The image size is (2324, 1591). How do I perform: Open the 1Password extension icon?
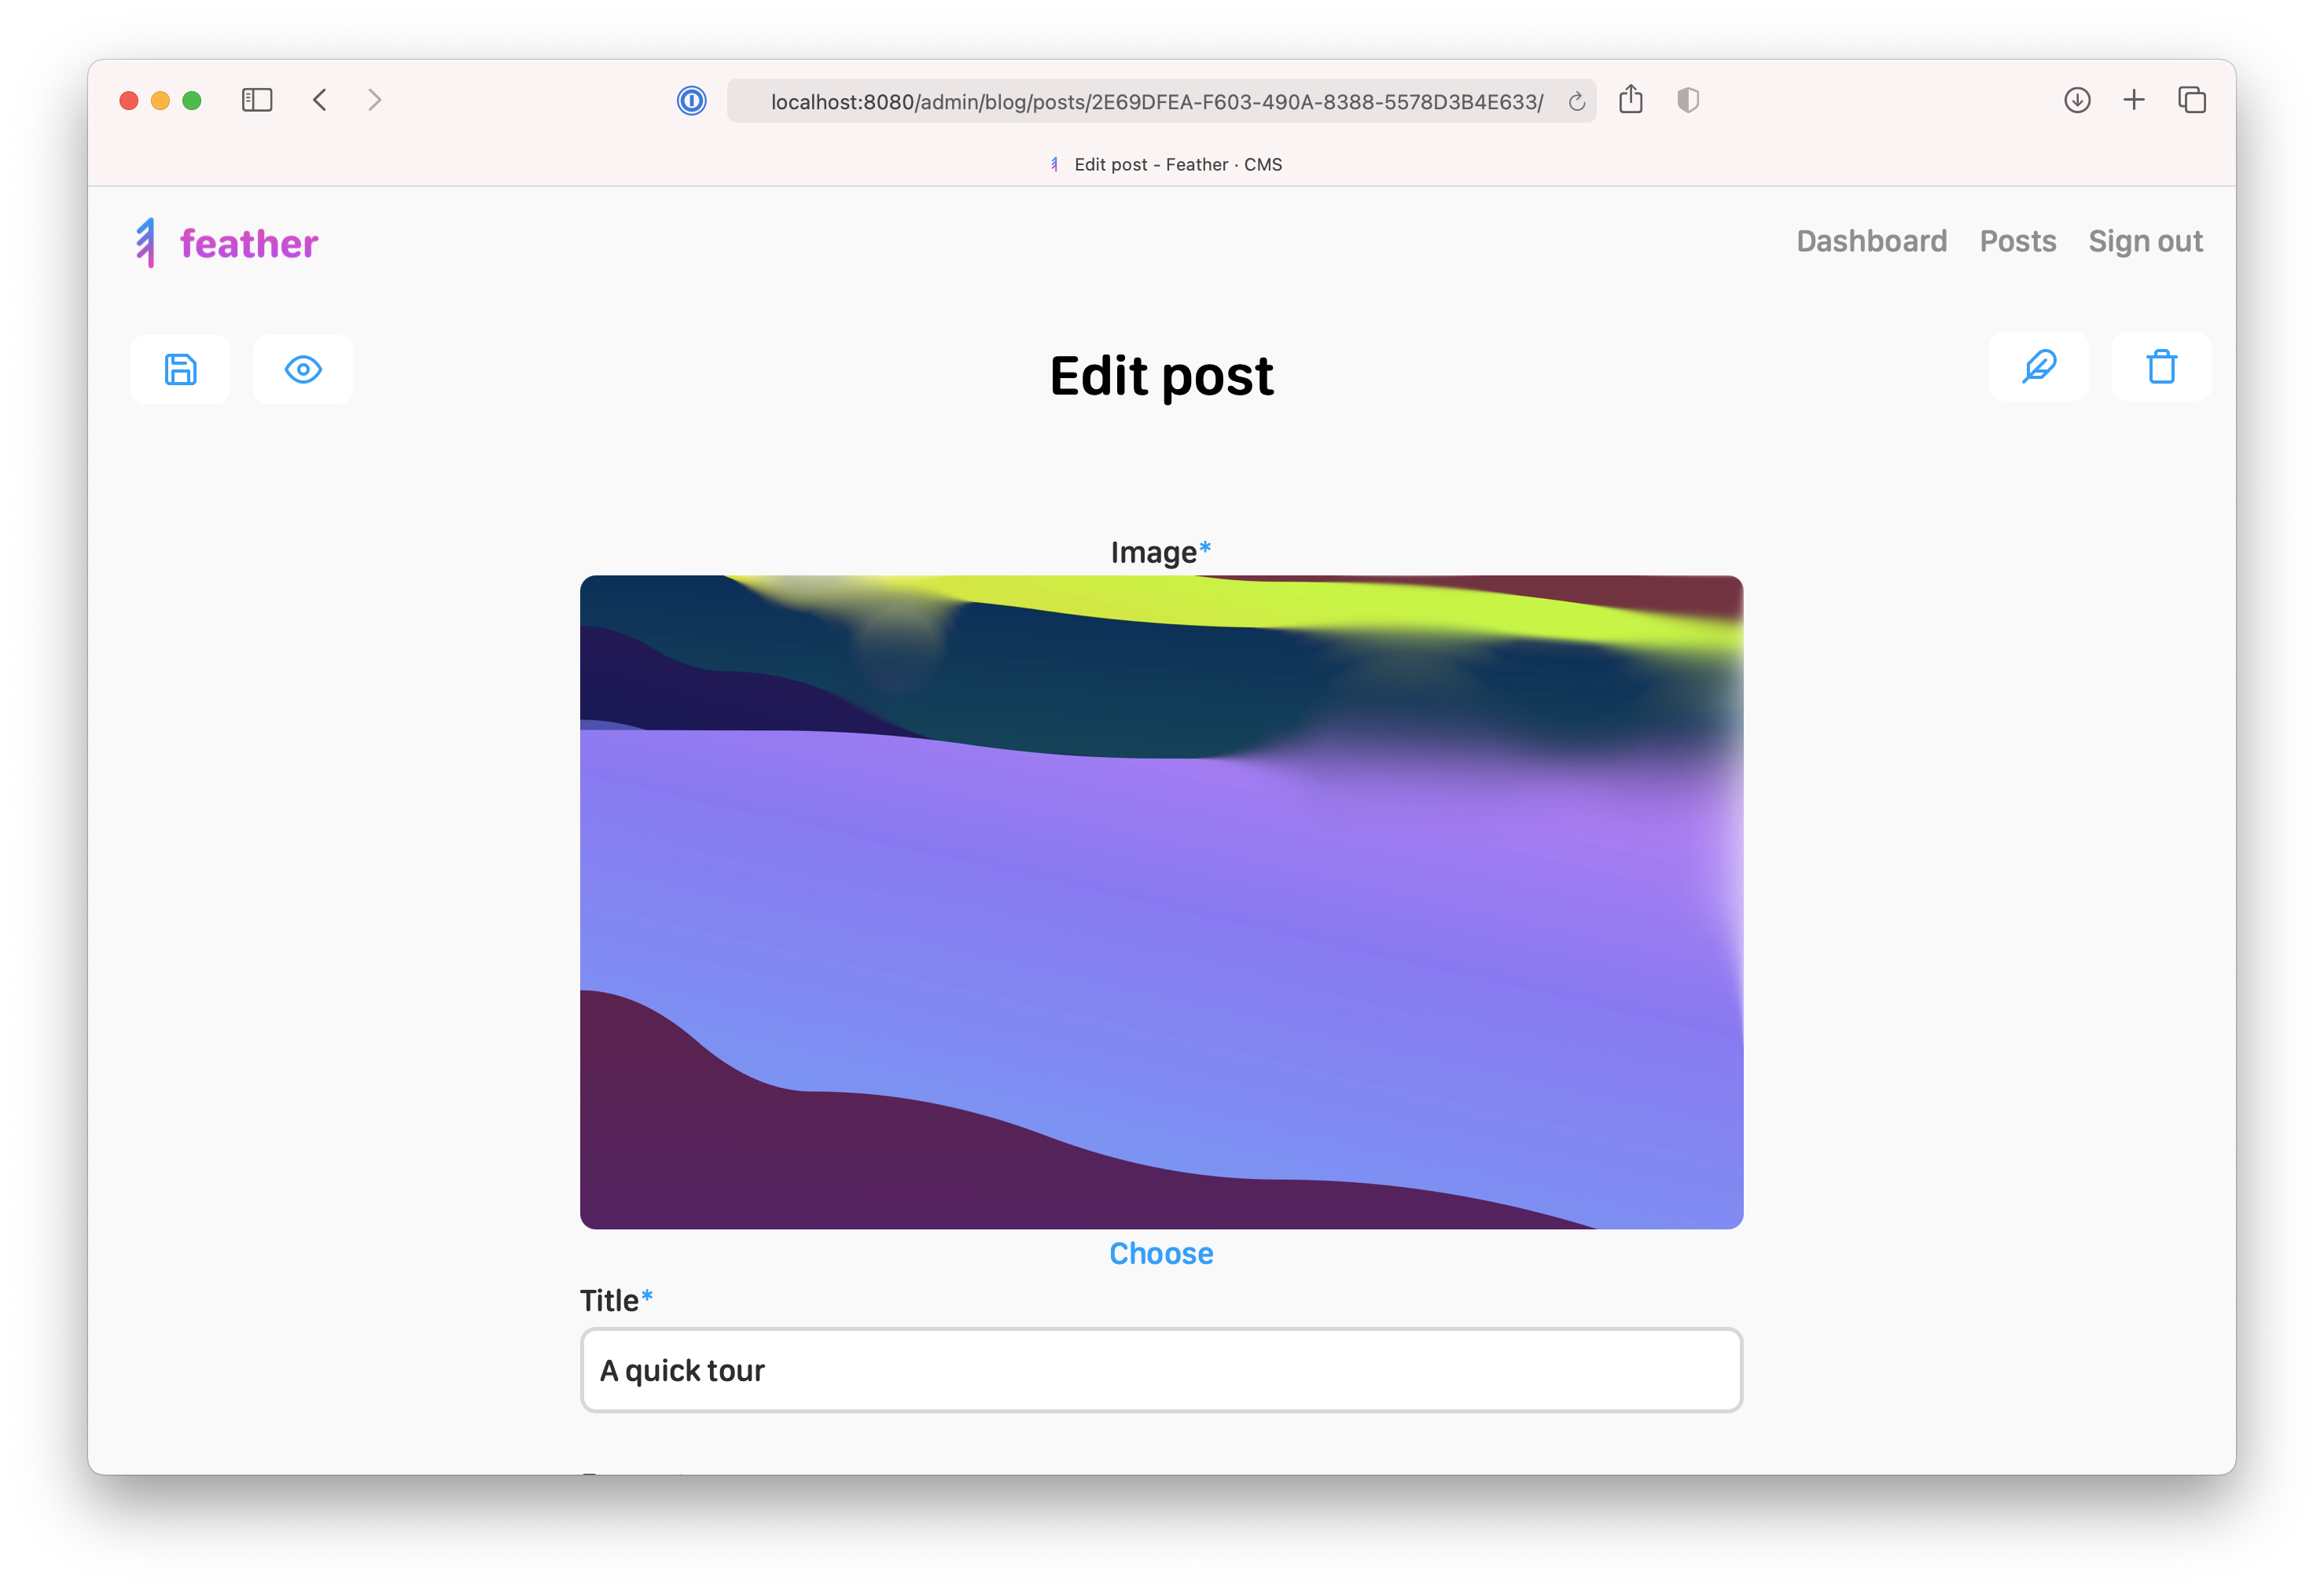pyautogui.click(x=691, y=100)
